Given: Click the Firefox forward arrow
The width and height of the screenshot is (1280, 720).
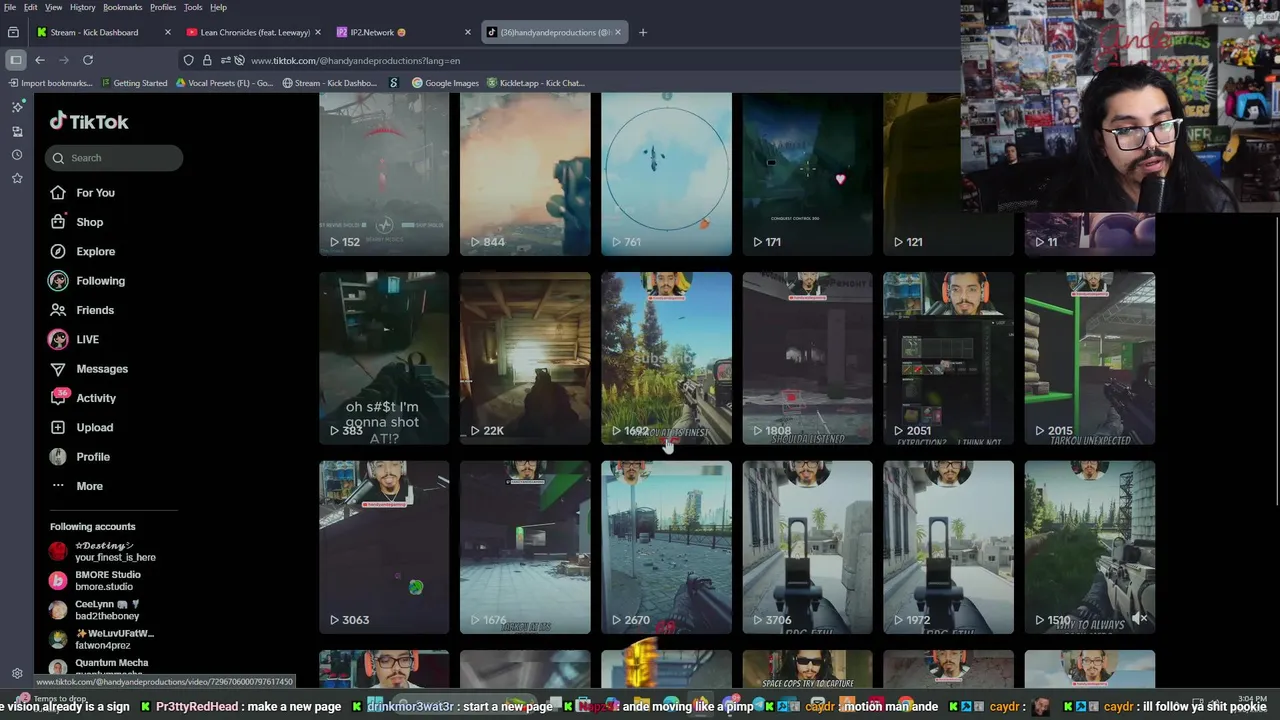Looking at the screenshot, I should point(64,60).
